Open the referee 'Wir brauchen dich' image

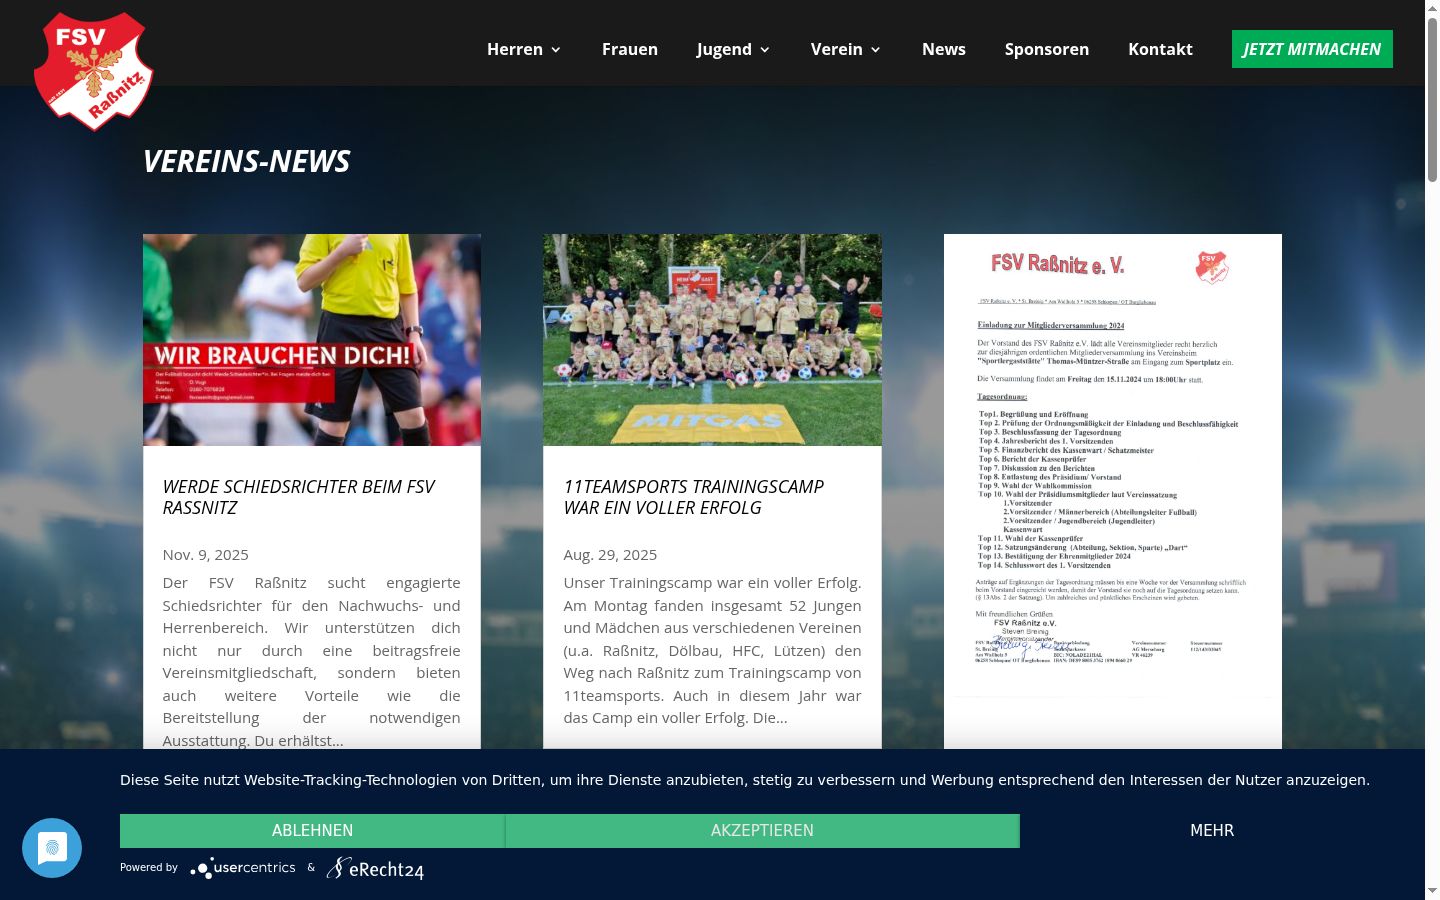[312, 340]
